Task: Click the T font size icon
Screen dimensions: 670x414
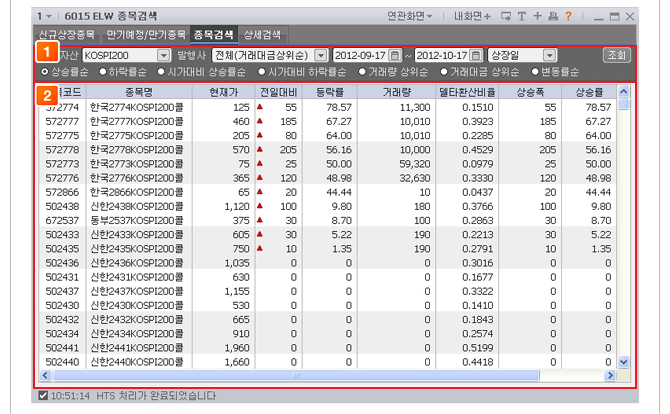Action: (522, 16)
